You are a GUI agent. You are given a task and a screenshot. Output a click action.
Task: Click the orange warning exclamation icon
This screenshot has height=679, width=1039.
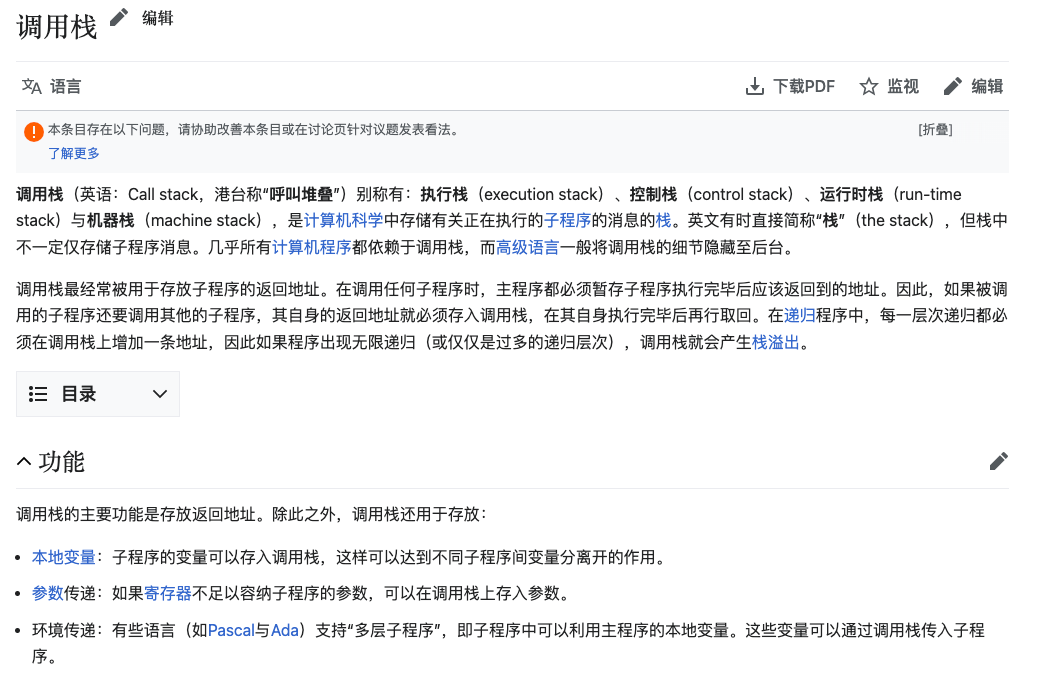pyautogui.click(x=34, y=131)
